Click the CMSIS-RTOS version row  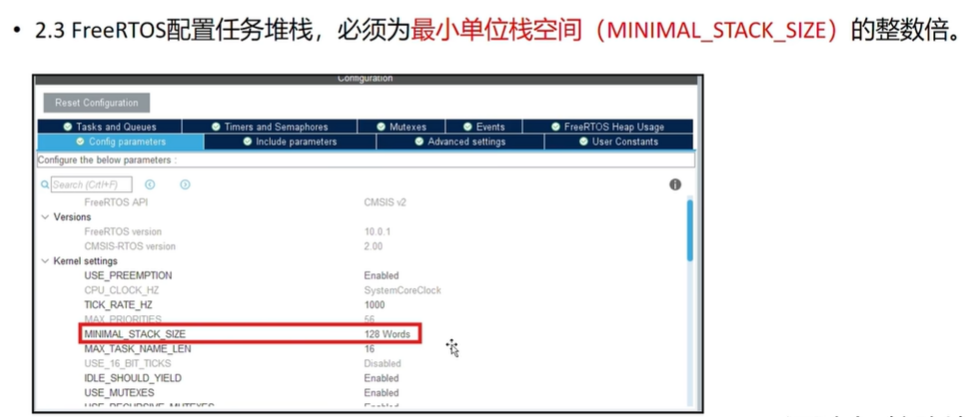(129, 246)
